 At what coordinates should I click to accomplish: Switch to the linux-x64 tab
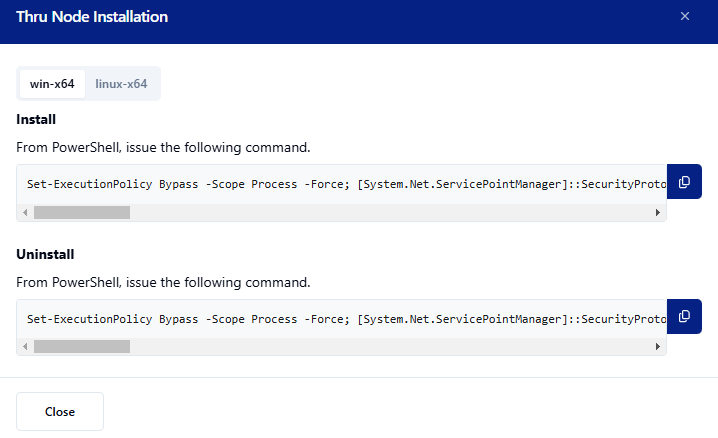[x=121, y=84]
